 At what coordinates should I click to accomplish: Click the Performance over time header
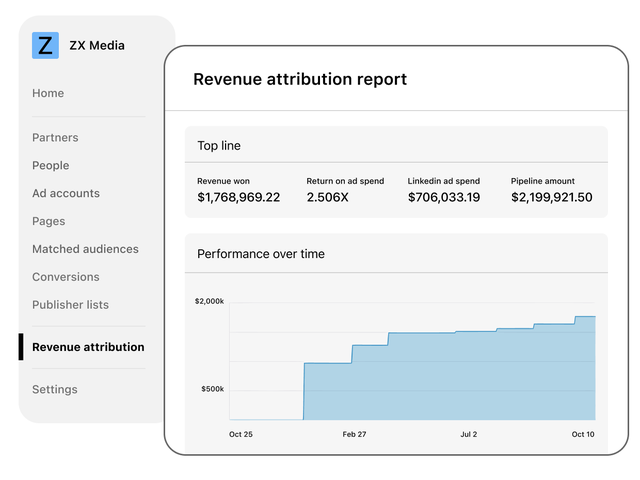[261, 254]
